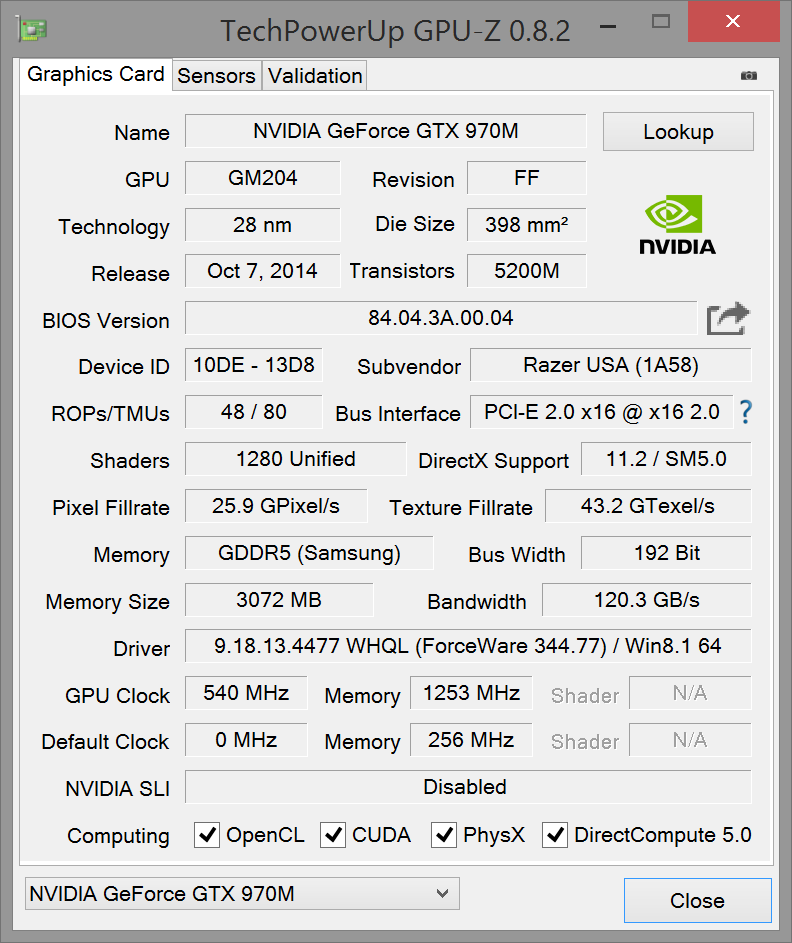
Task: Open the GPU selection dropdown
Action: [242, 894]
